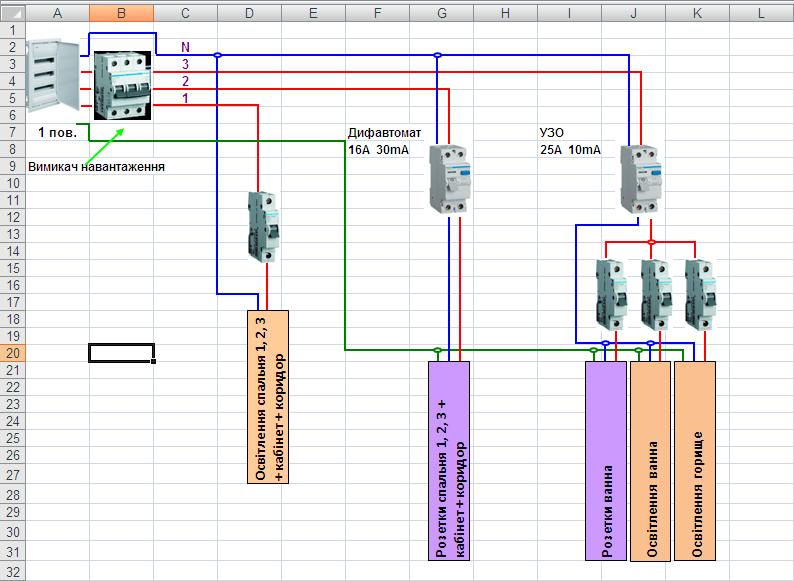
Task: Click the orange 'Освітлення ванна' box
Action: [651, 460]
